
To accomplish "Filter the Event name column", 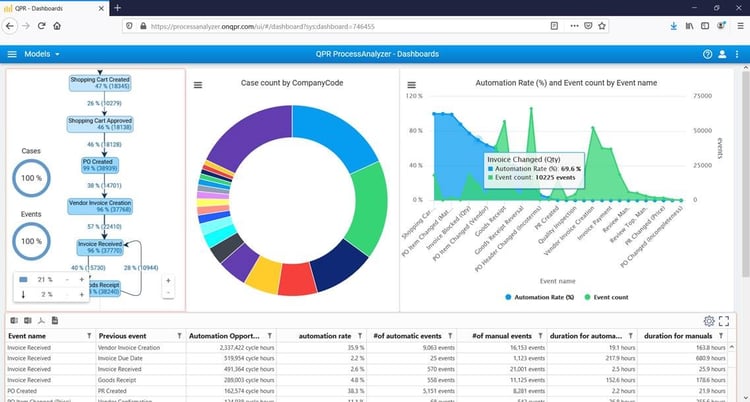I will (x=89, y=336).
